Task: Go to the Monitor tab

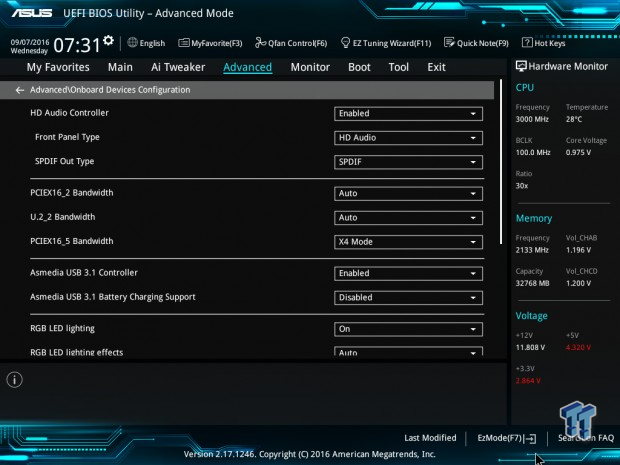Action: 310,67
